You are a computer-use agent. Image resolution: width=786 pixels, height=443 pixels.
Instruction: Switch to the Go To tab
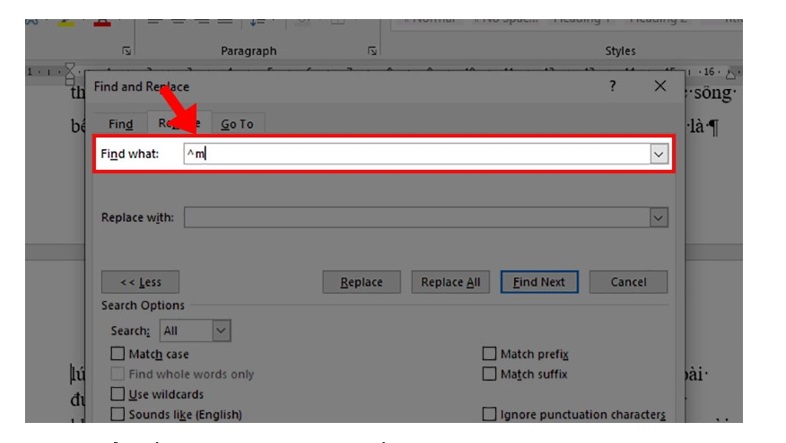tap(237, 124)
